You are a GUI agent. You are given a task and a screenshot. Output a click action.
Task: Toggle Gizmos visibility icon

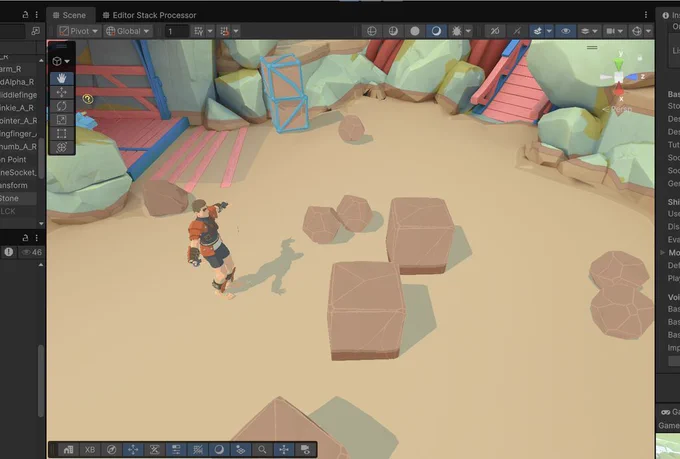(637, 31)
